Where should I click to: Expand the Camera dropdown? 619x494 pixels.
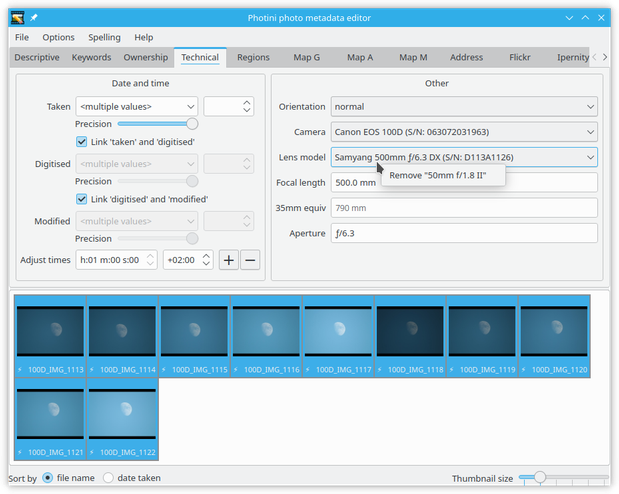click(464, 132)
